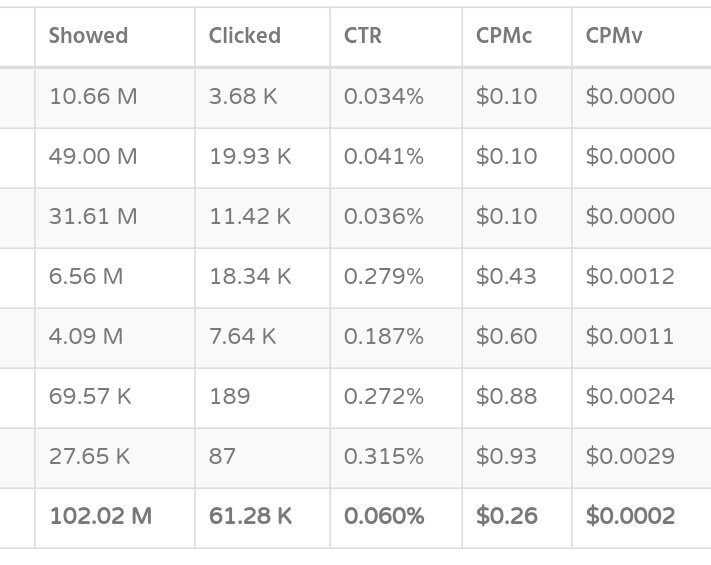Image resolution: width=711 pixels, height=565 pixels.
Task: Select the 0.187% CTR cell
Action: tap(384, 337)
